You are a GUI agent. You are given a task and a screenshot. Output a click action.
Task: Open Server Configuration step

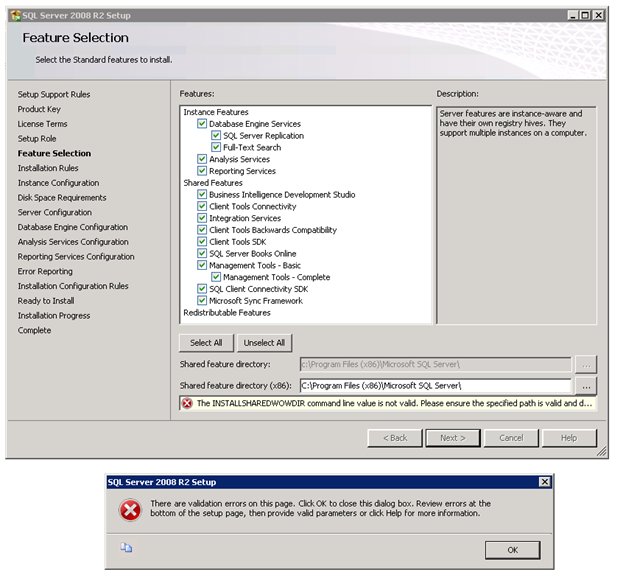tap(55, 212)
